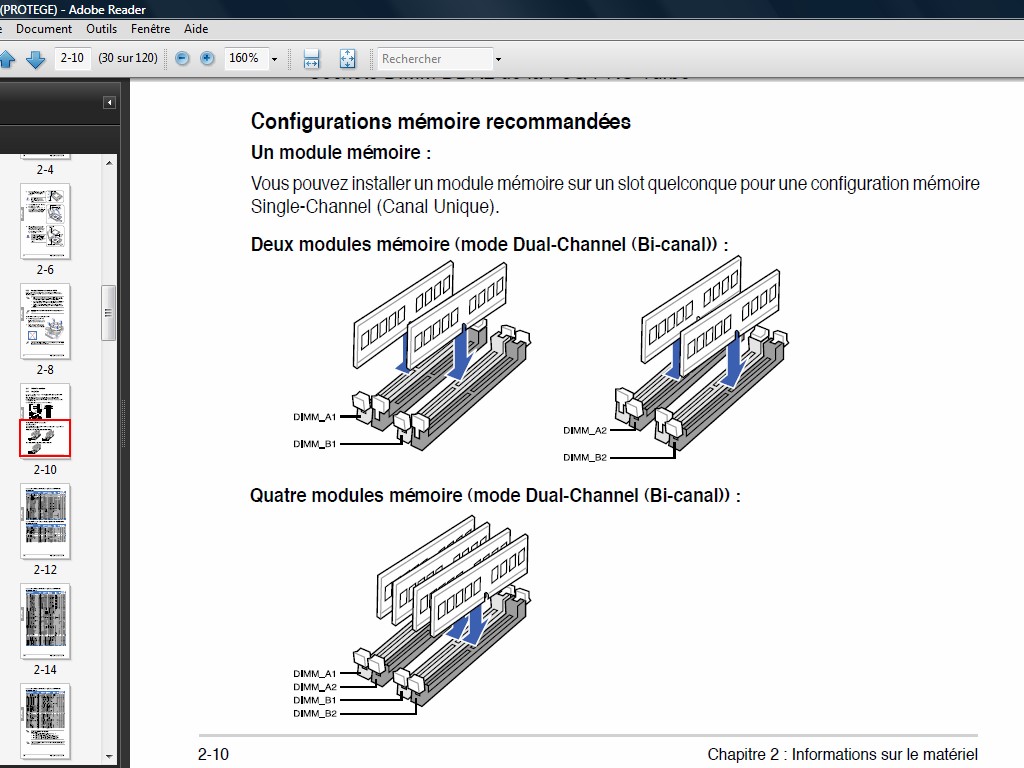Select the page 2-6 thumbnail
Image resolution: width=1024 pixels, height=768 pixels.
(45, 221)
